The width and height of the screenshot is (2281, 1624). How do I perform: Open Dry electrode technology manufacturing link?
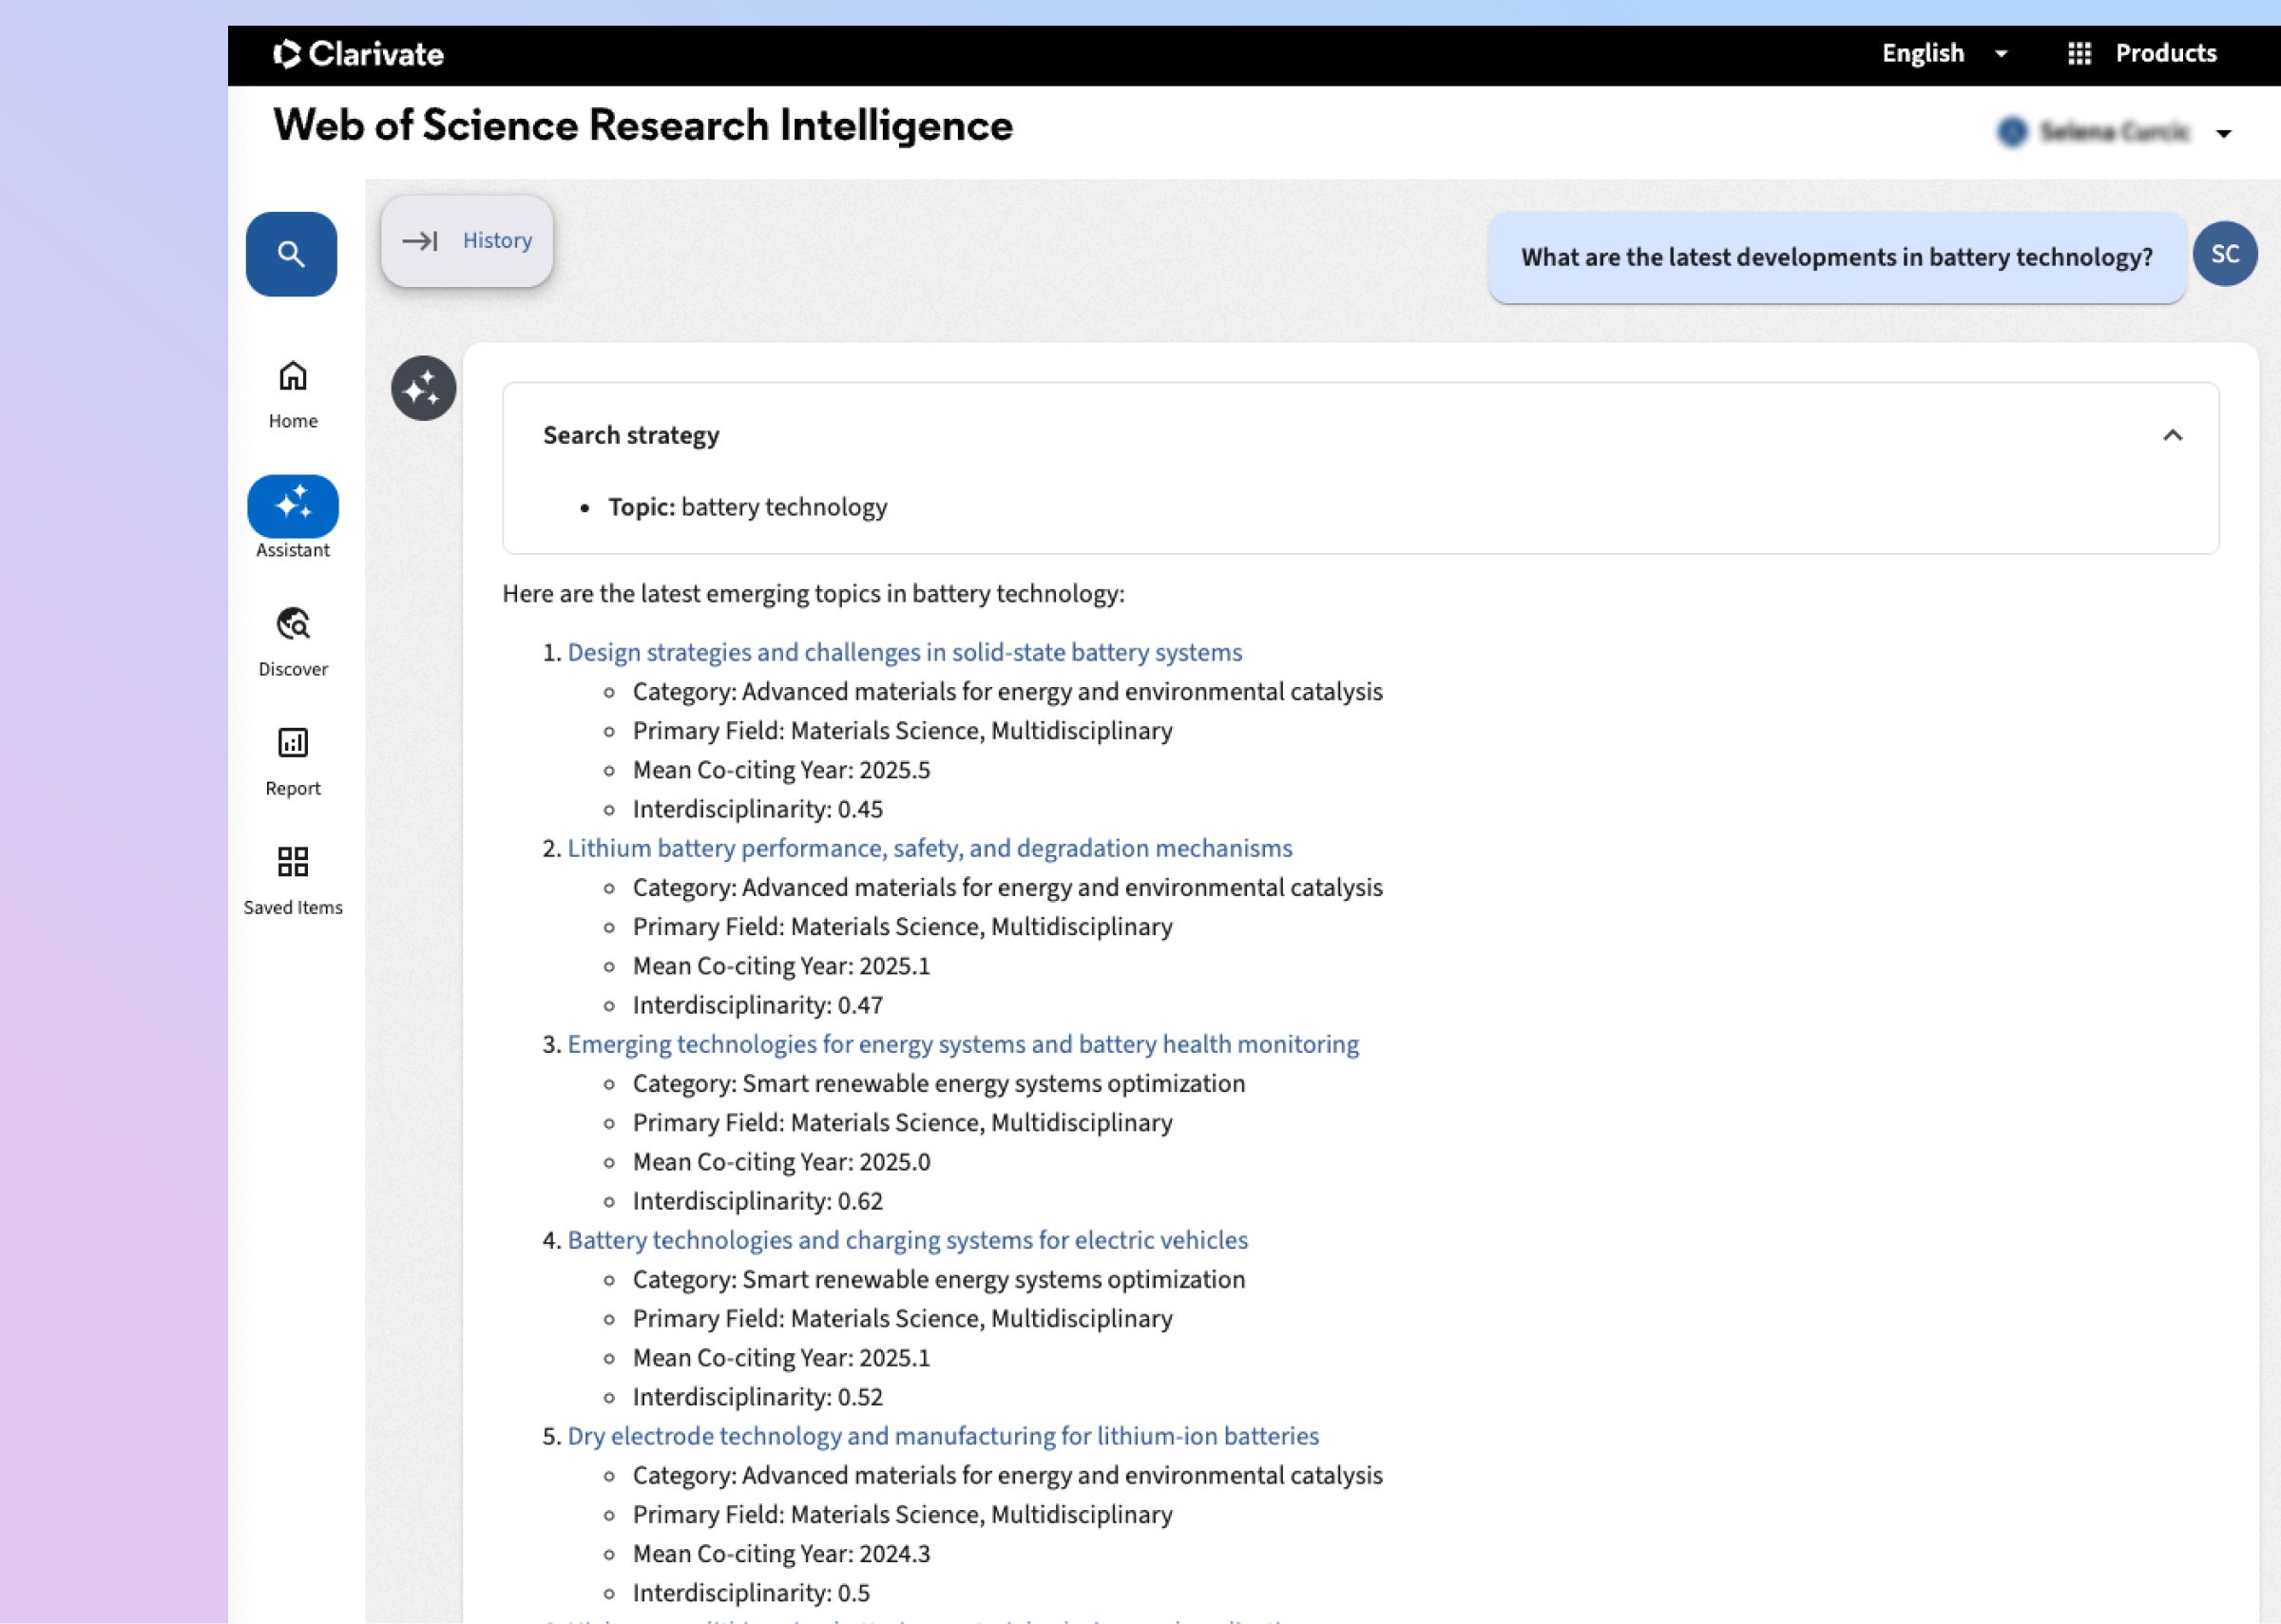942,1437
